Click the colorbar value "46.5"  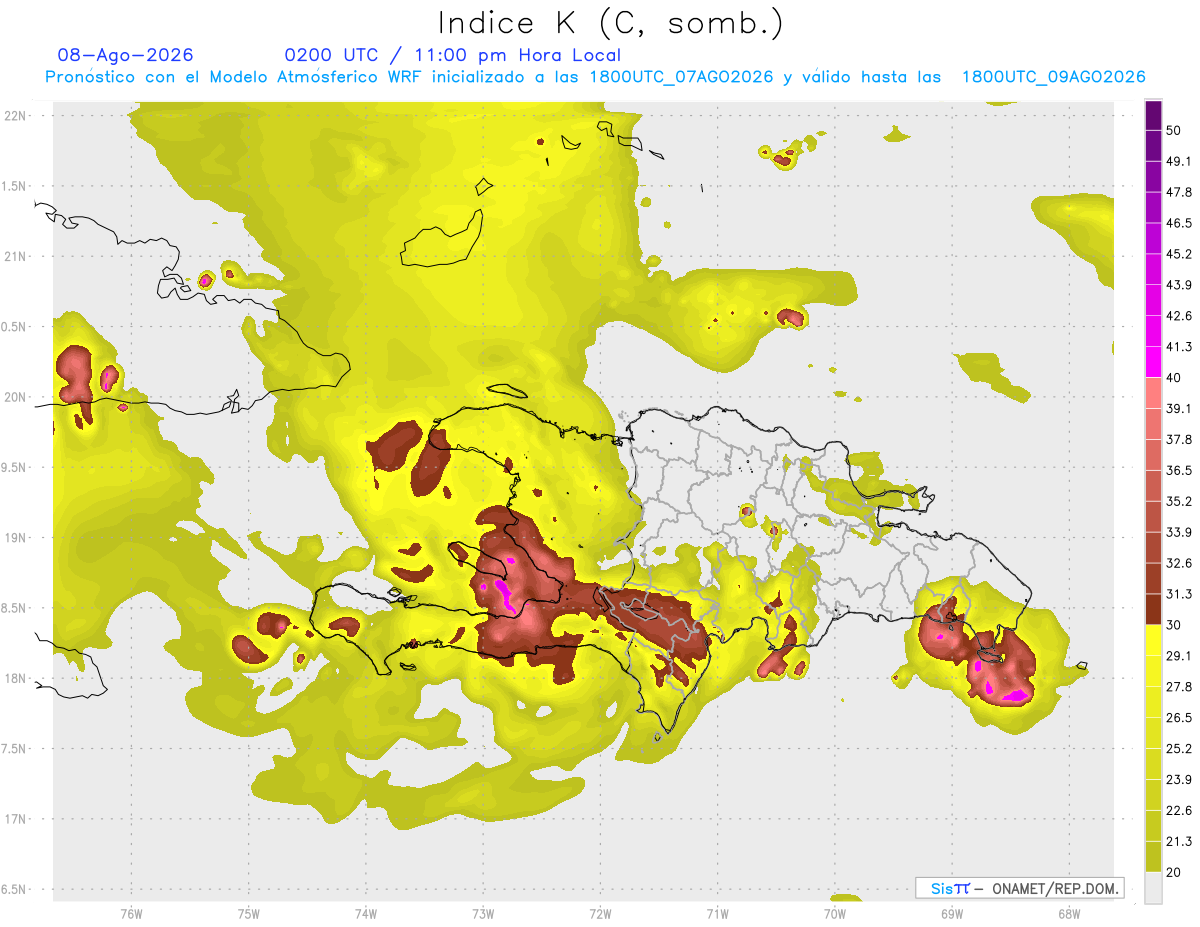click(1179, 223)
